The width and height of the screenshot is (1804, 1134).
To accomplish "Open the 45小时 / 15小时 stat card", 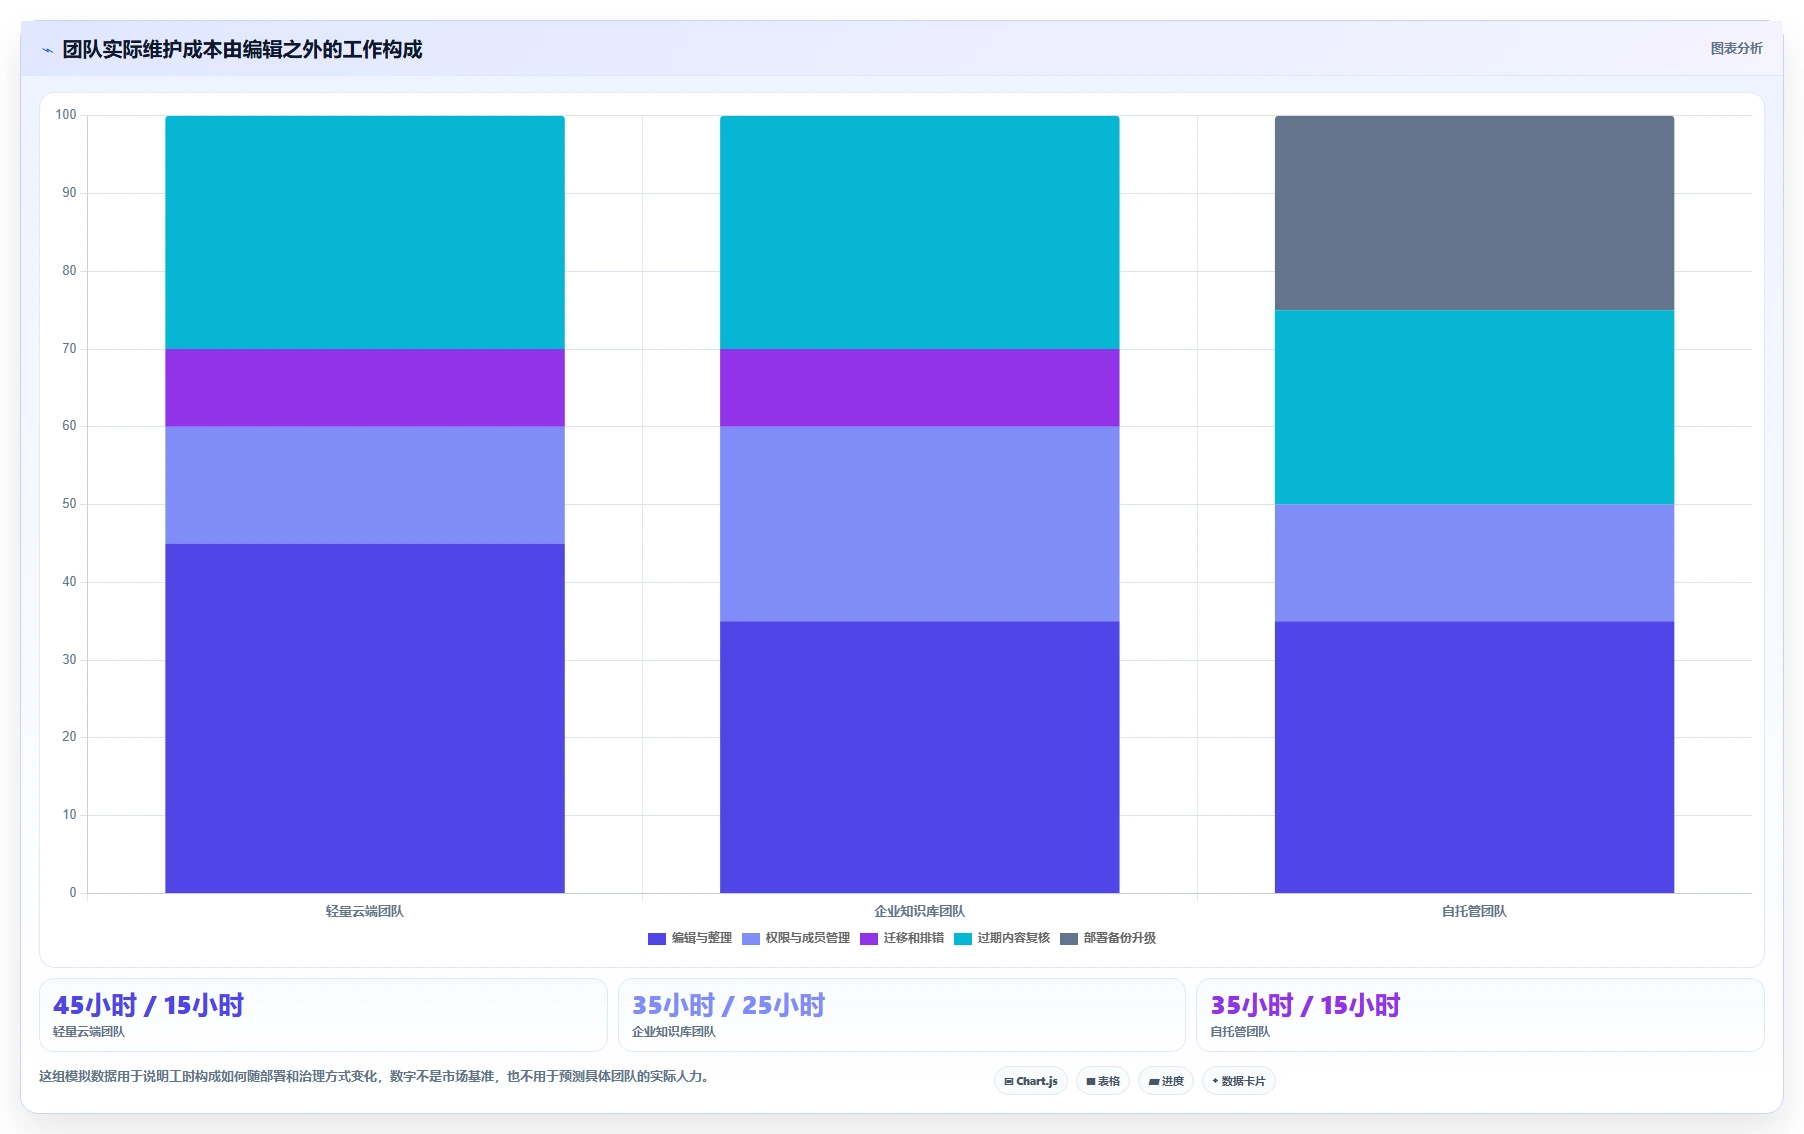I will 323,1015.
